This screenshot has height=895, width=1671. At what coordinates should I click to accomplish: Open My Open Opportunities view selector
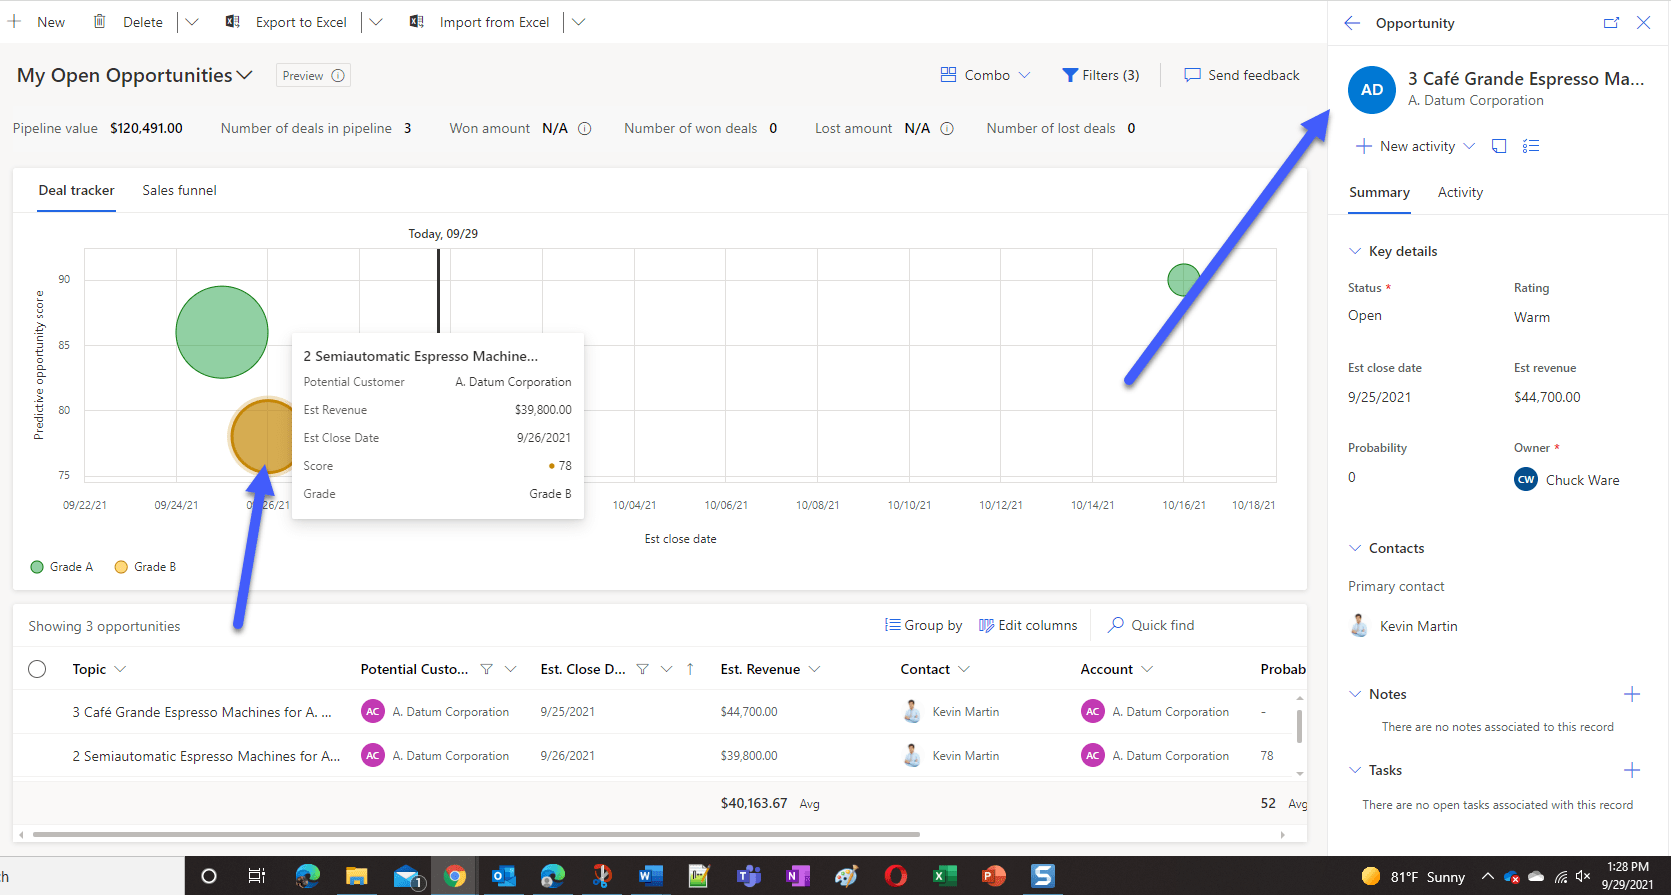[x=135, y=75]
